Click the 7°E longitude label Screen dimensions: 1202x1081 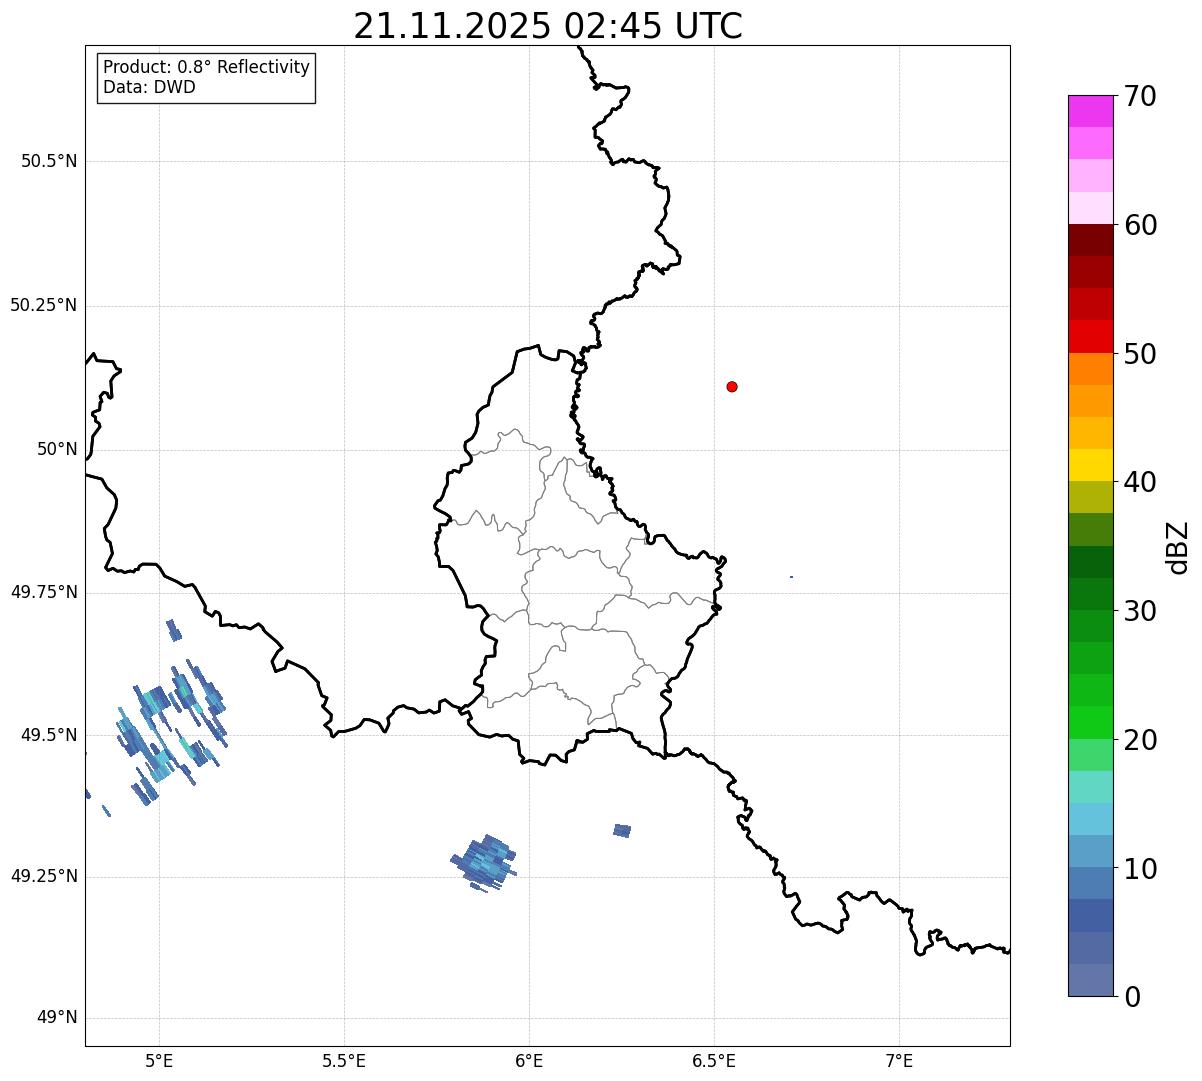(899, 1060)
